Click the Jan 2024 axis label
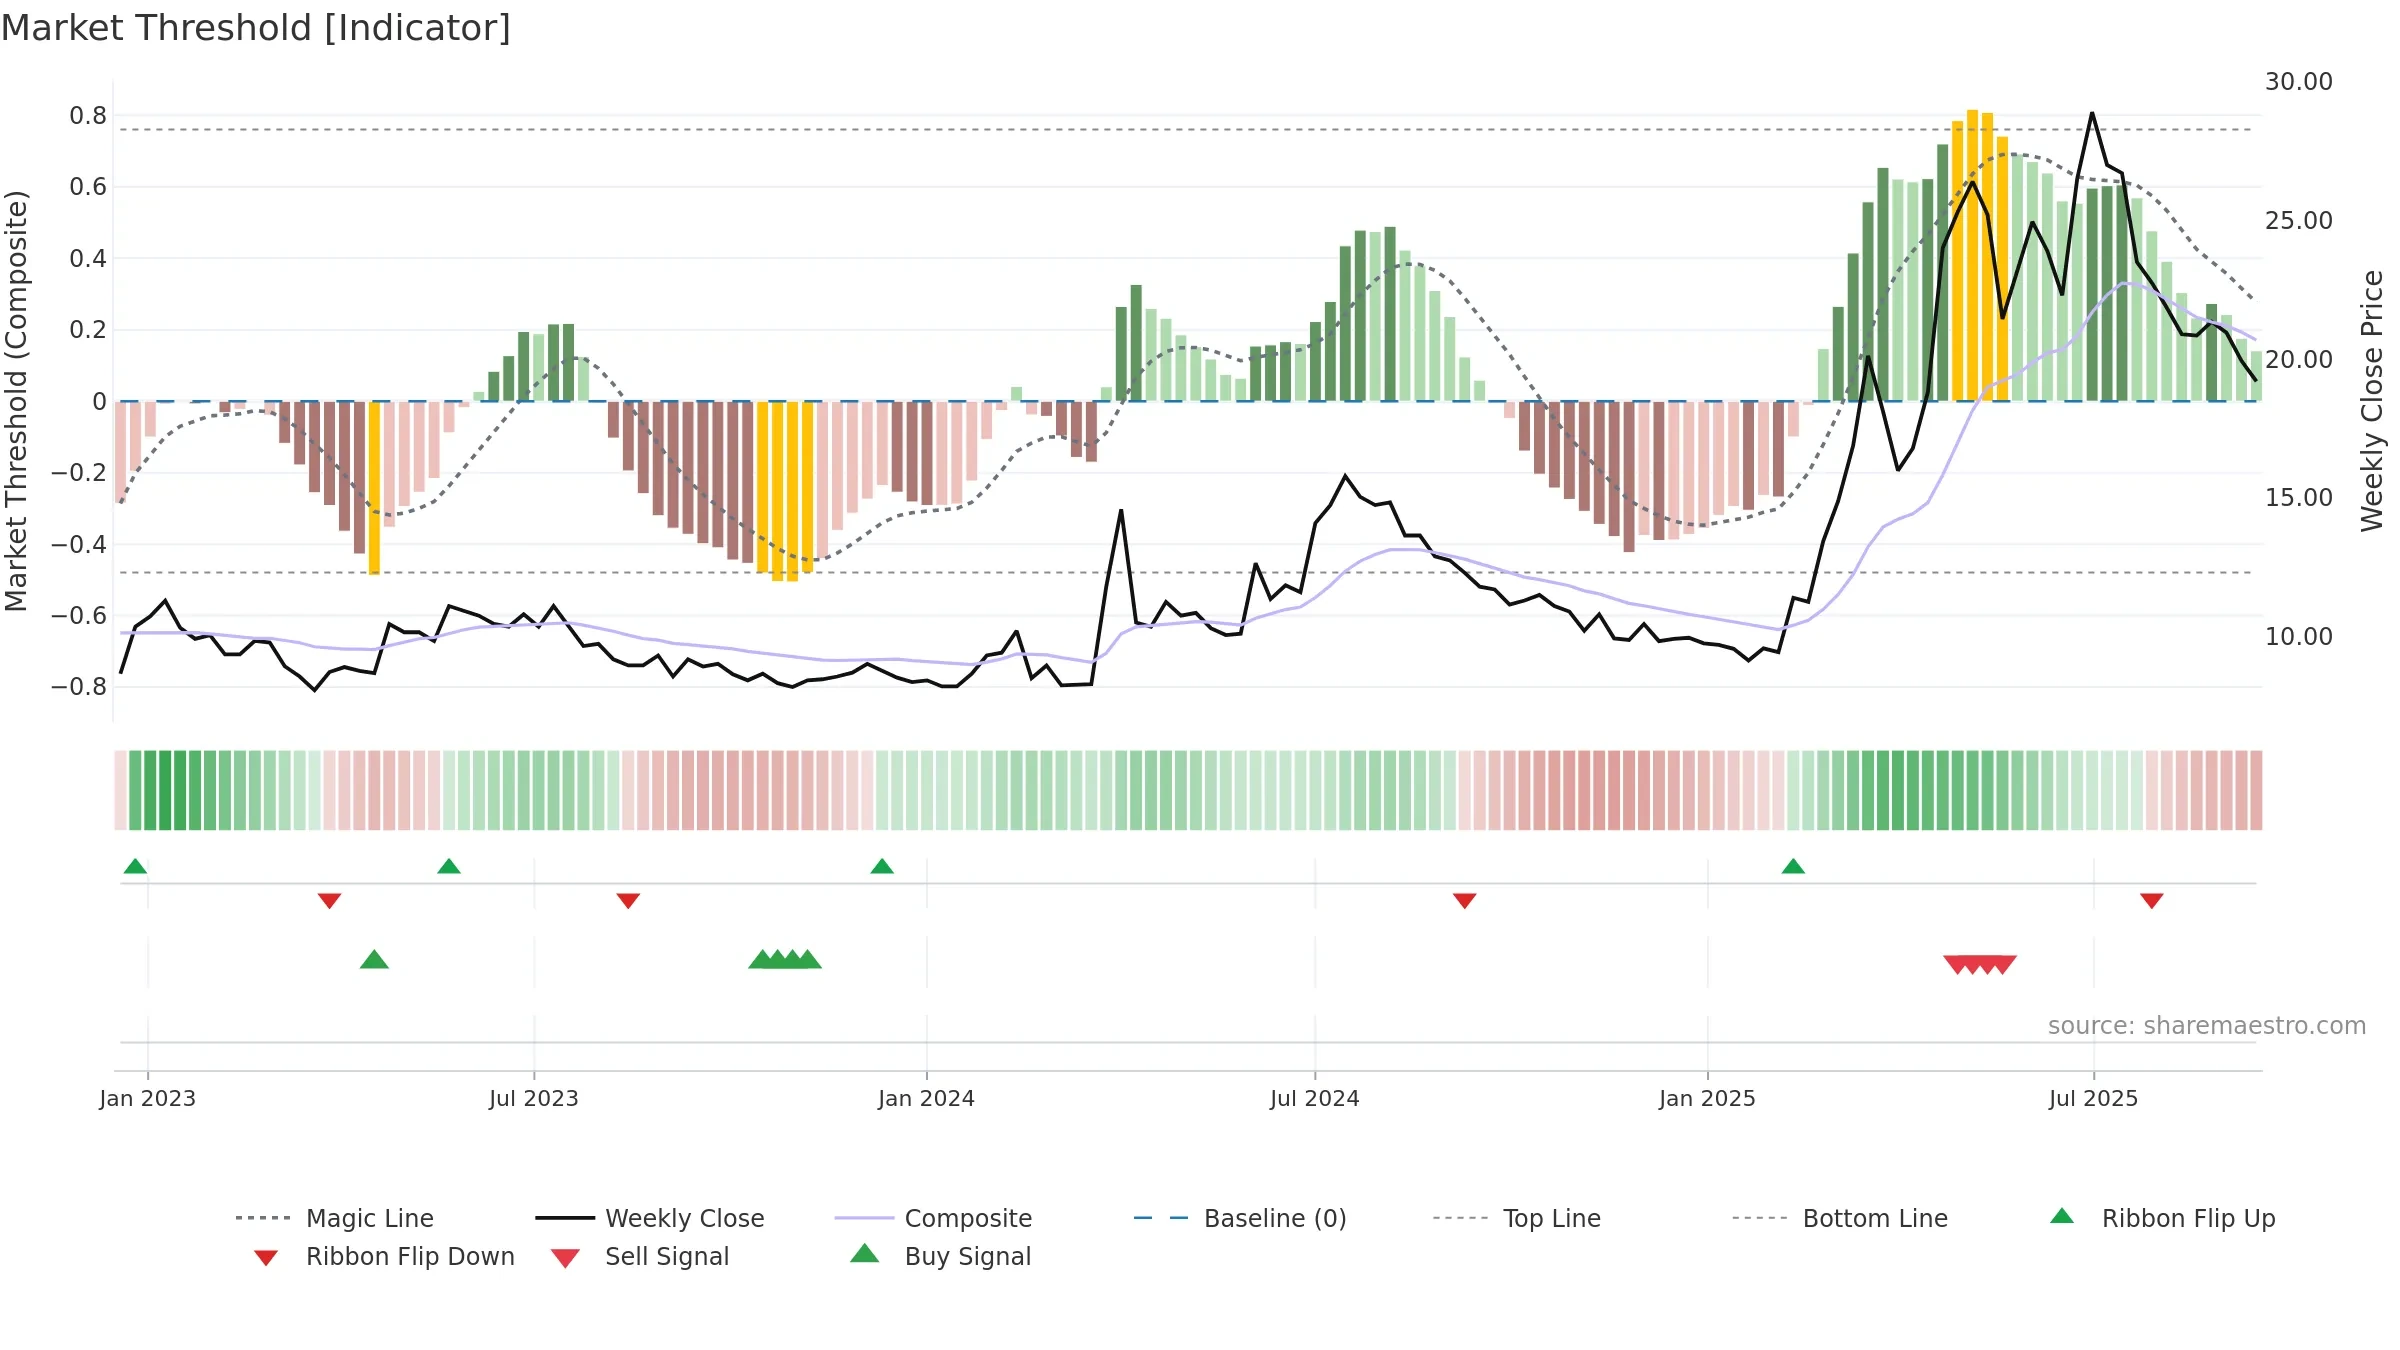This screenshot has width=2400, height=1350. tap(927, 1099)
